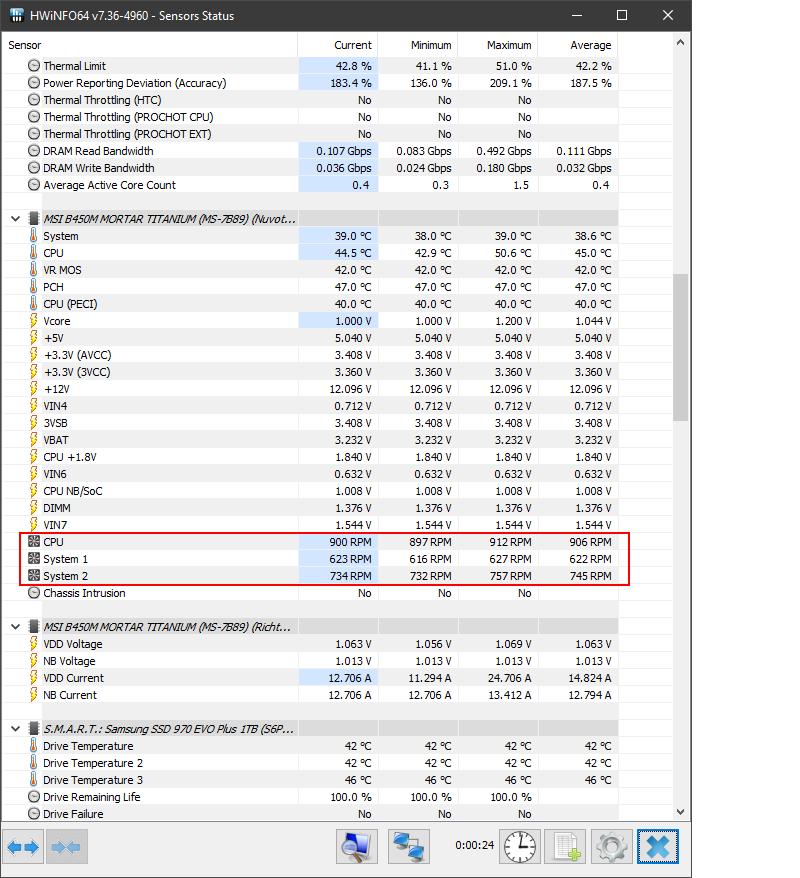The image size is (800, 878).
Task: Reset the elapsed time clock icon
Action: (520, 847)
